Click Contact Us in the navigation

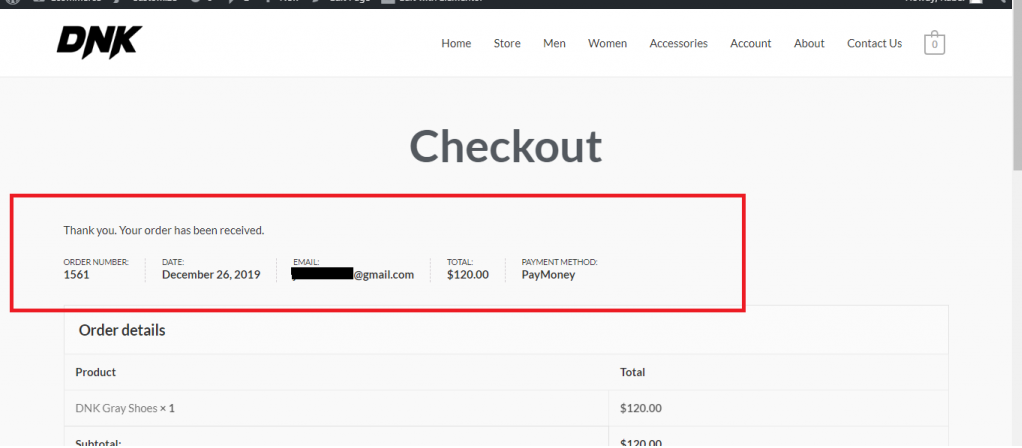click(874, 43)
